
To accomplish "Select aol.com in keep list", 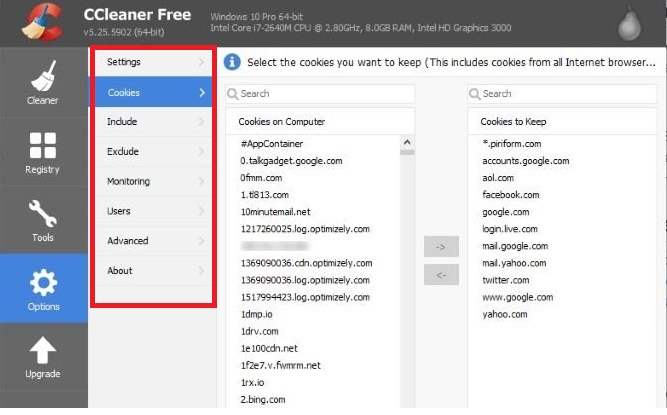I will pos(498,178).
